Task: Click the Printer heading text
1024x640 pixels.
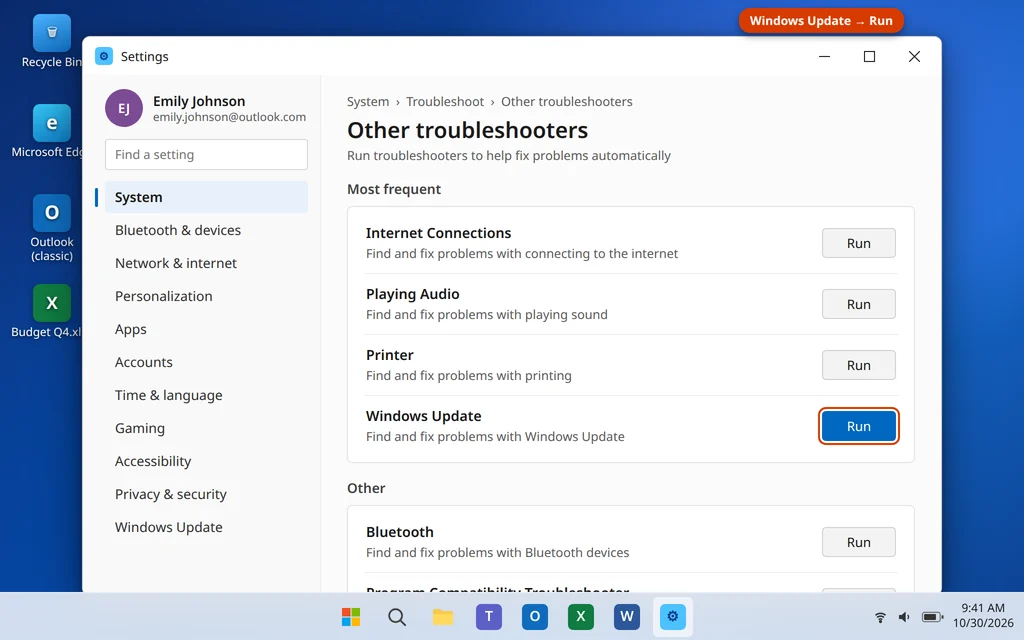Action: tap(389, 355)
